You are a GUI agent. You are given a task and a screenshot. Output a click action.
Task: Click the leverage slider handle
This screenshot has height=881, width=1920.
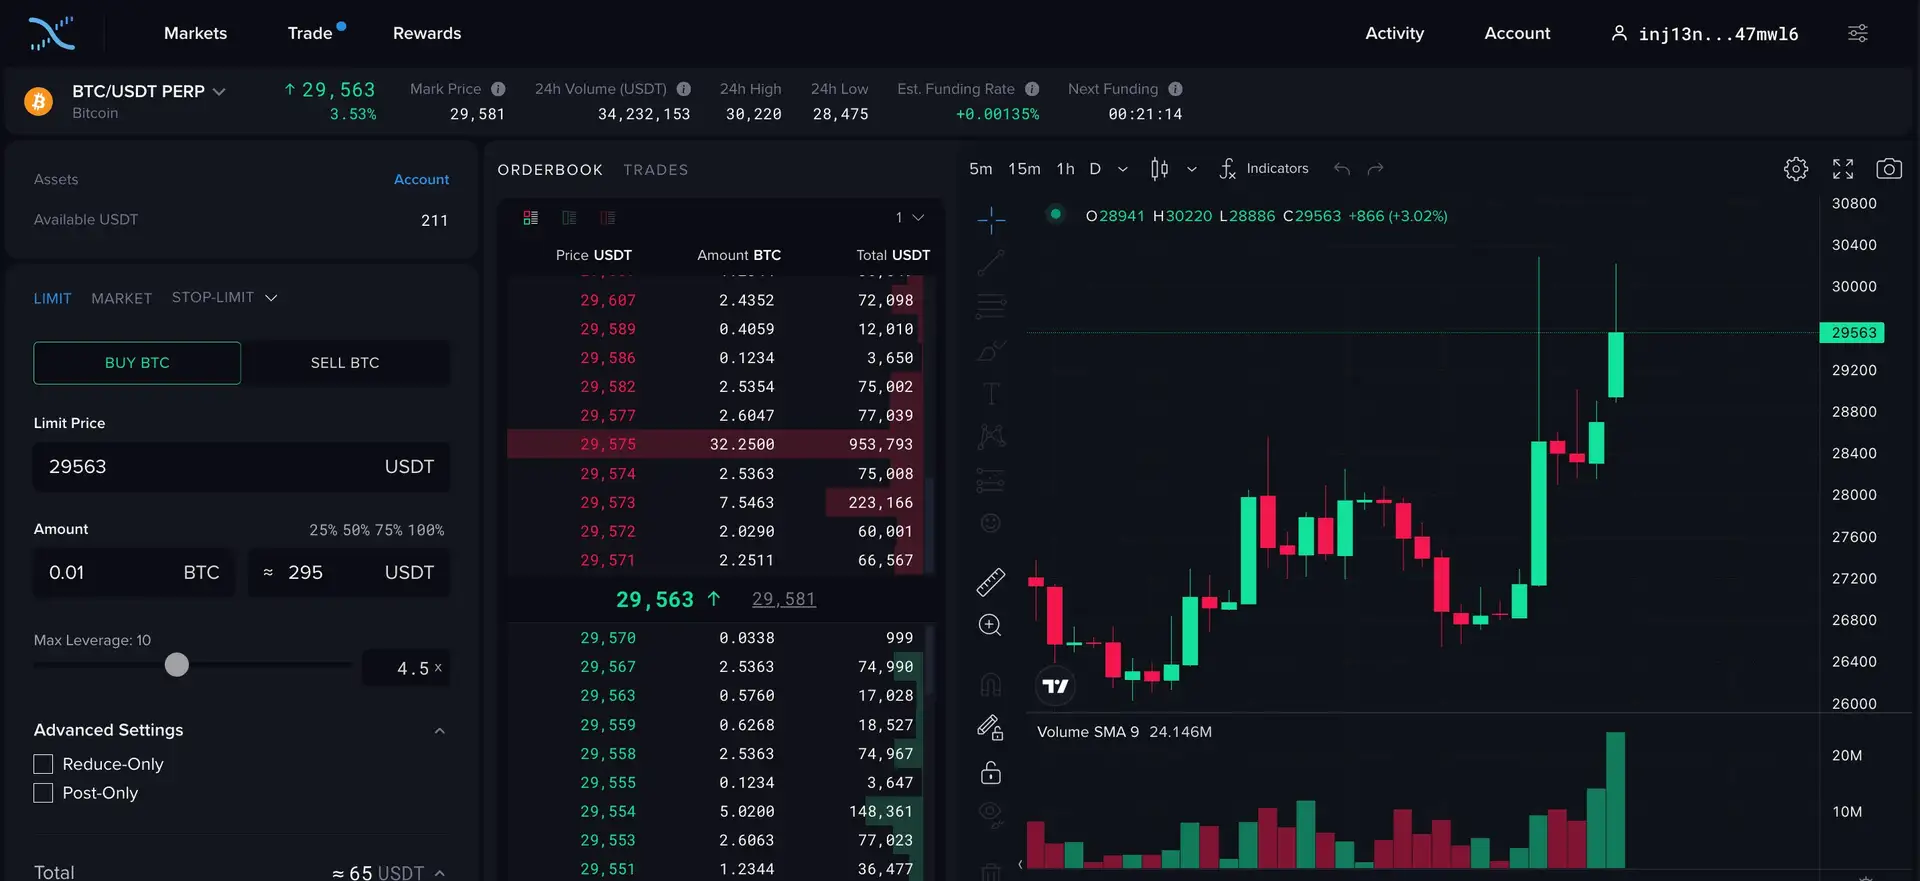177,665
